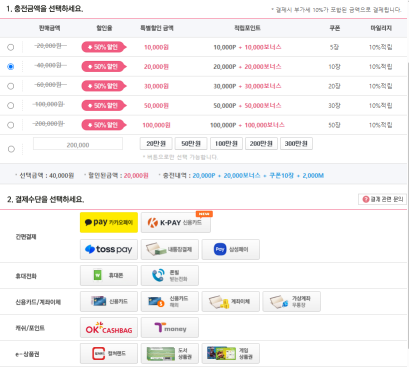
Task: Select domestic 신용카드 credit card button
Action: tap(109, 301)
